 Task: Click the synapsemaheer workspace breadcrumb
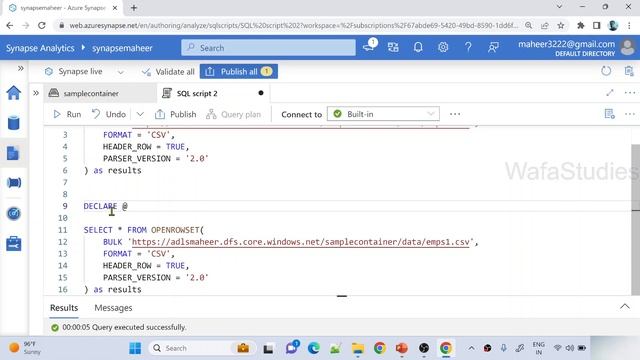122,48
